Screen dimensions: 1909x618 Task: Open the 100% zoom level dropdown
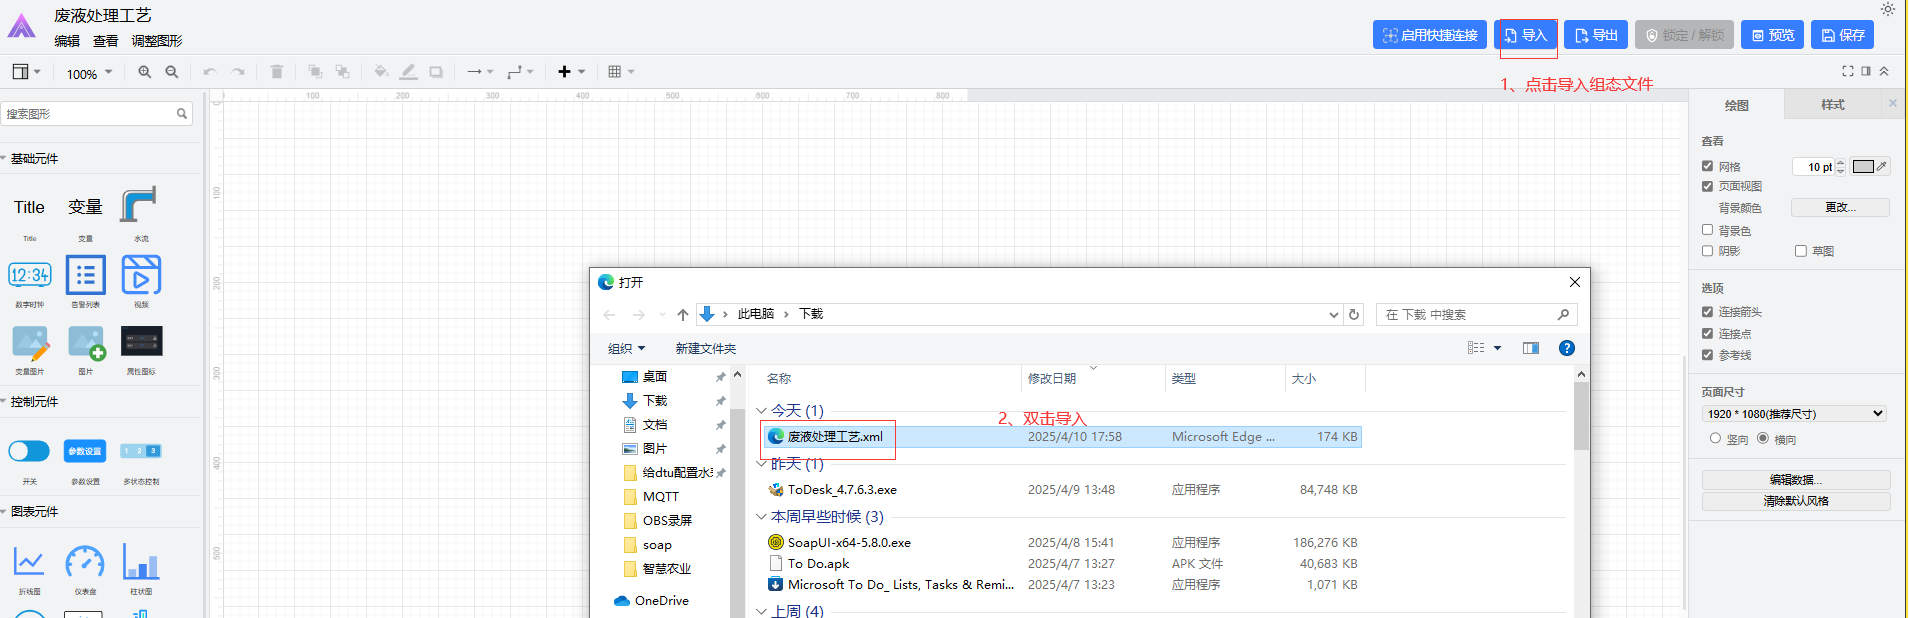click(x=89, y=73)
